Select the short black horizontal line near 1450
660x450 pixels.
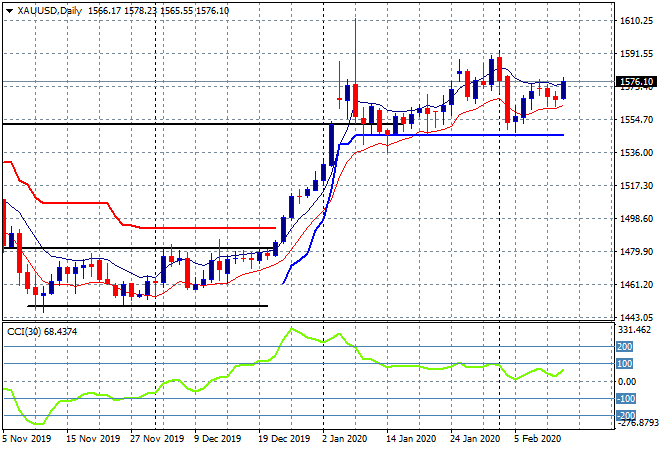click(147, 306)
